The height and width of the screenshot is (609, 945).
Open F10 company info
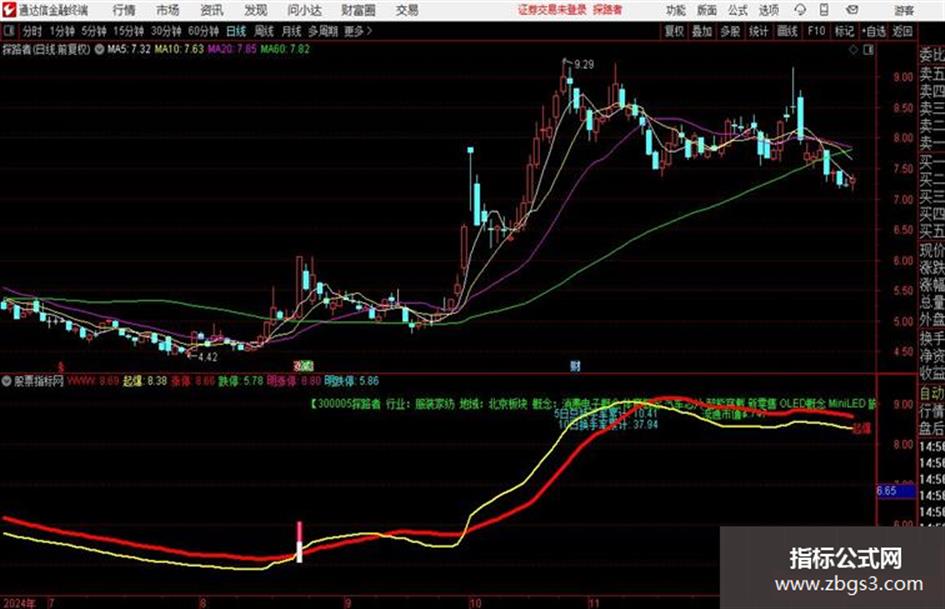point(816,31)
